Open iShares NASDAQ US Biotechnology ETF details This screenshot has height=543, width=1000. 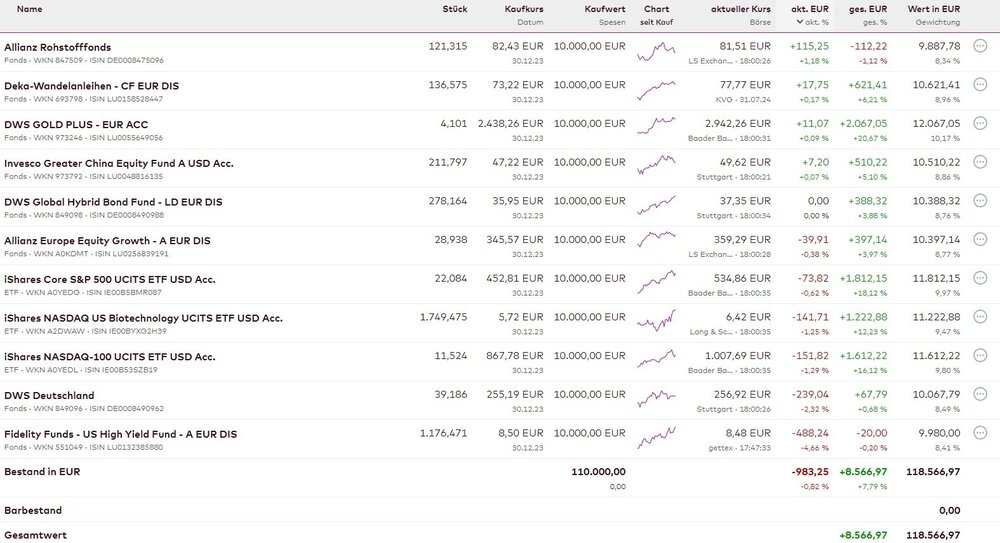point(143,318)
